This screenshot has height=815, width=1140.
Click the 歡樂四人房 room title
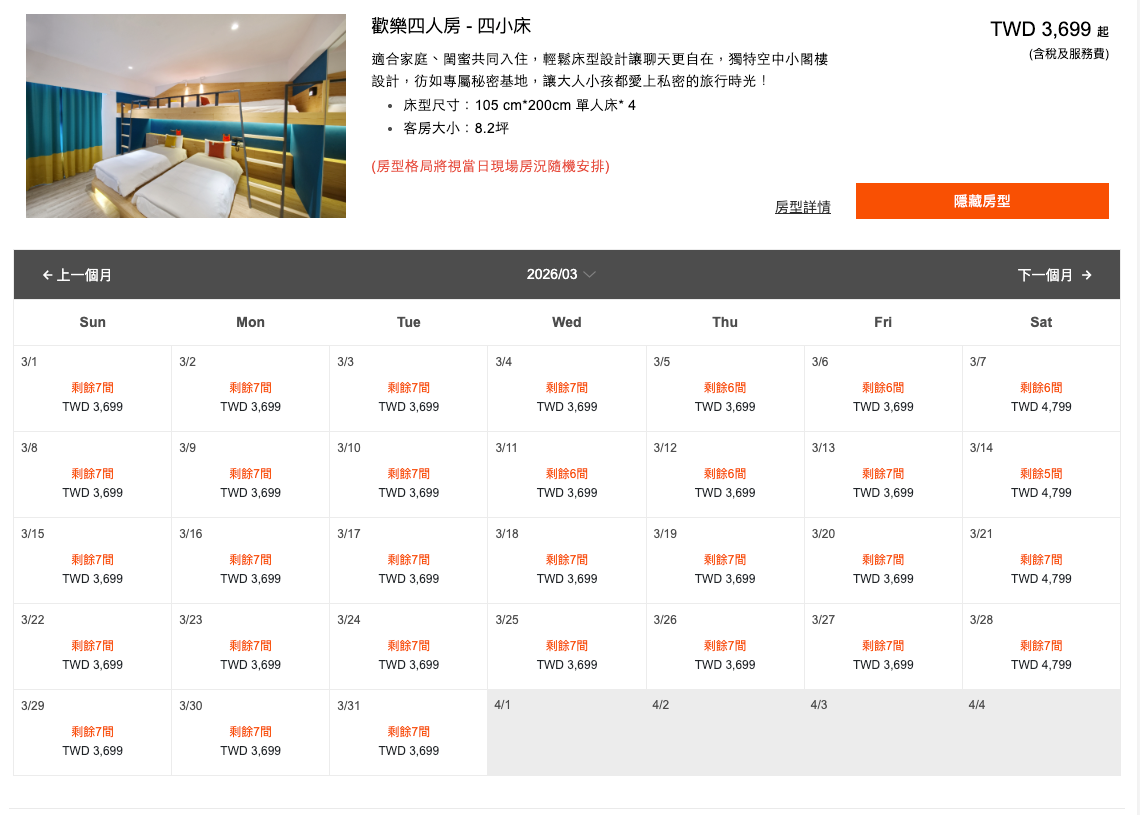click(x=451, y=27)
